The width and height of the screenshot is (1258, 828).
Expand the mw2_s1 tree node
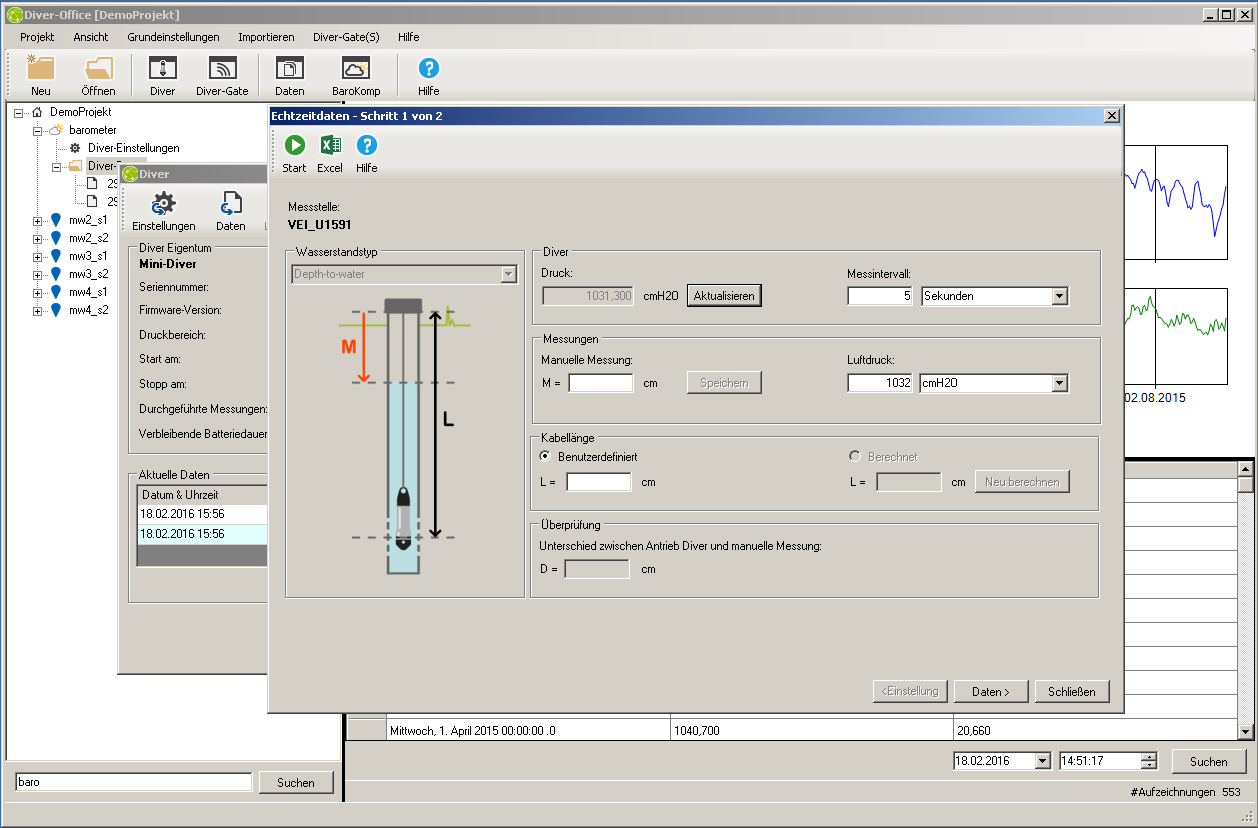tap(38, 220)
